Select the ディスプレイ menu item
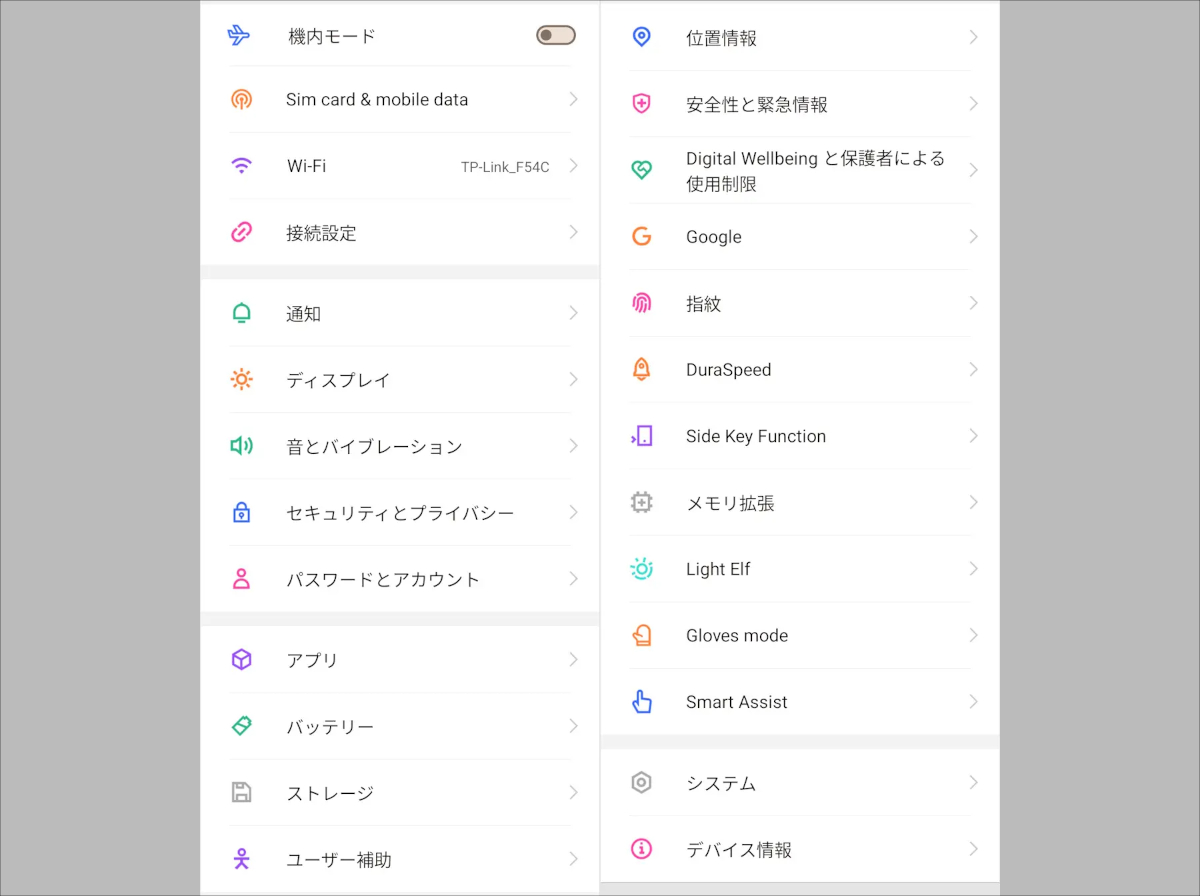Screen dimensions: 1200x896 tap(340, 379)
